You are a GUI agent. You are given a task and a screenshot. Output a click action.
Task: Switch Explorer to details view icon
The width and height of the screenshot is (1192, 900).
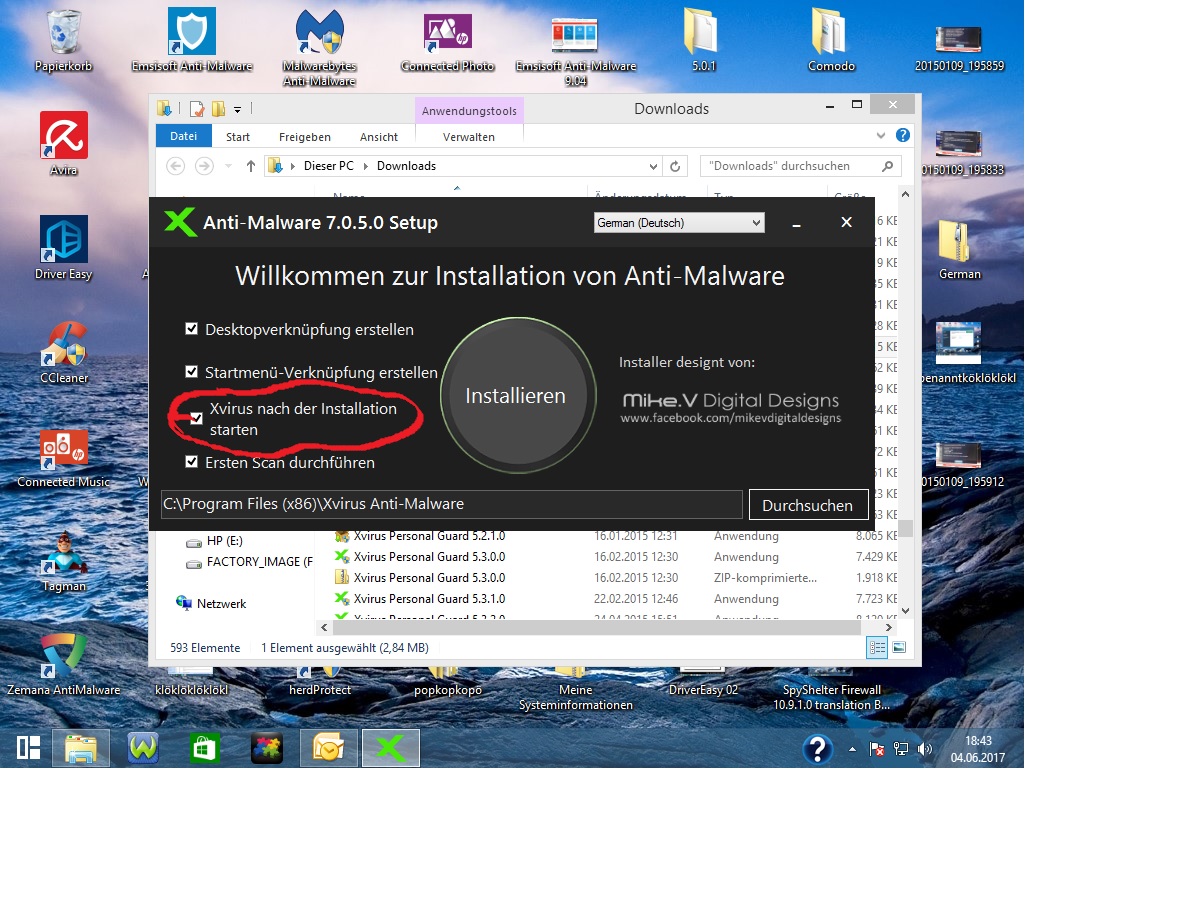click(877, 648)
